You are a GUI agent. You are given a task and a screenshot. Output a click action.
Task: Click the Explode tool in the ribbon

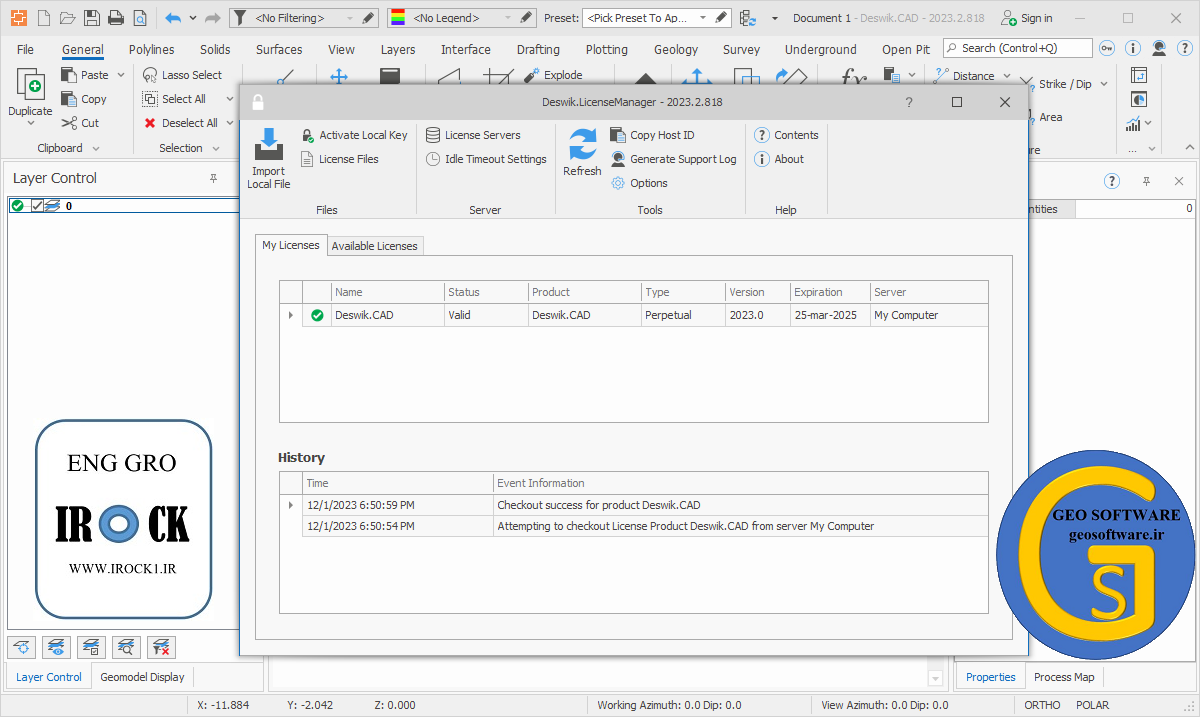click(x=553, y=75)
